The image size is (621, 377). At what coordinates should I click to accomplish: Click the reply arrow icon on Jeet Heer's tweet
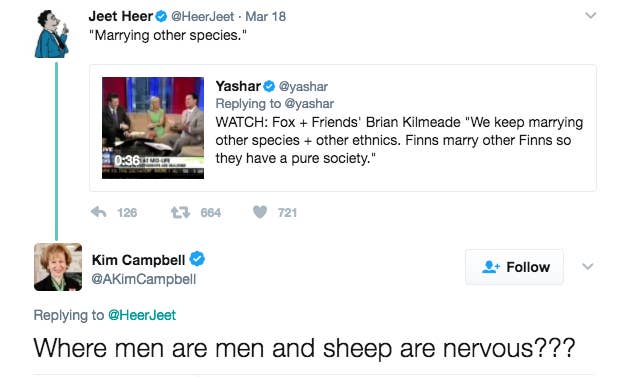pyautogui.click(x=99, y=212)
